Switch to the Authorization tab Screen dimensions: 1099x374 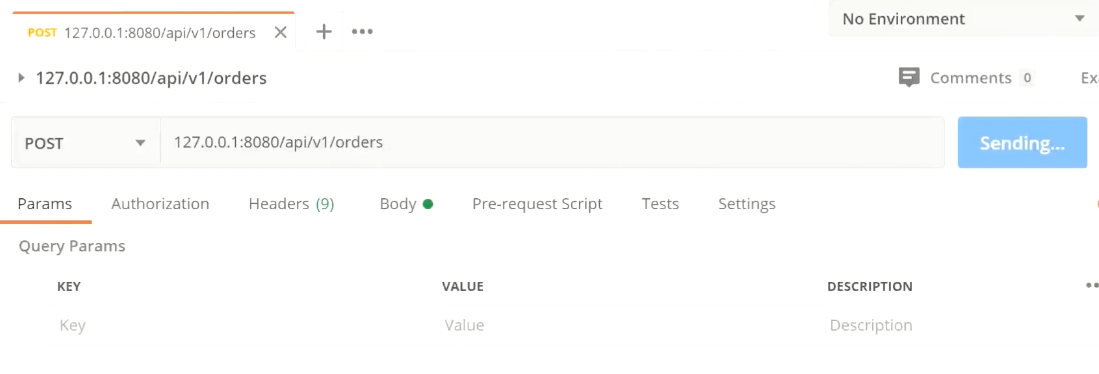coord(160,204)
